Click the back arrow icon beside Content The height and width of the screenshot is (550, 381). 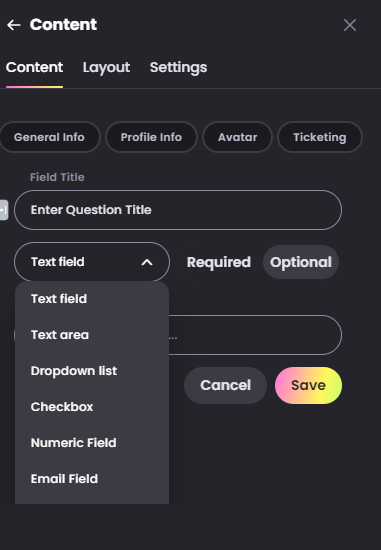14,25
